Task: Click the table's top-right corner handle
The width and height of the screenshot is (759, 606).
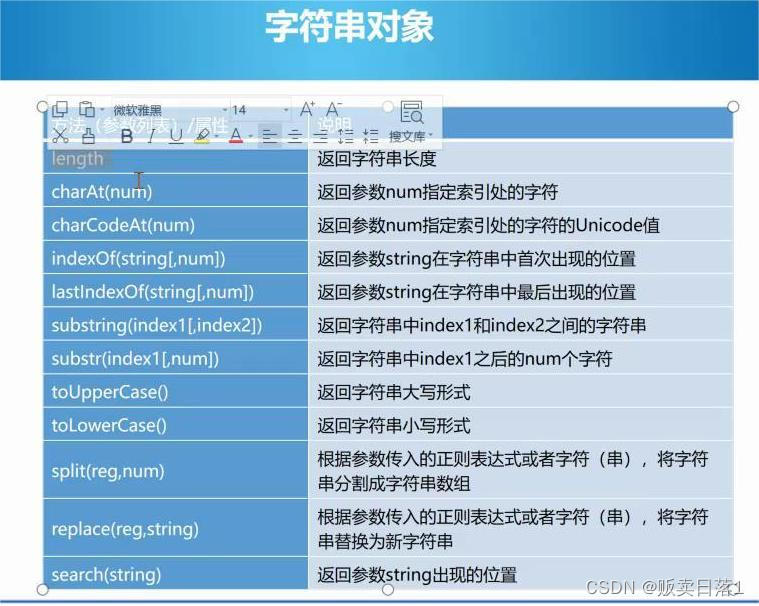Action: [733, 106]
